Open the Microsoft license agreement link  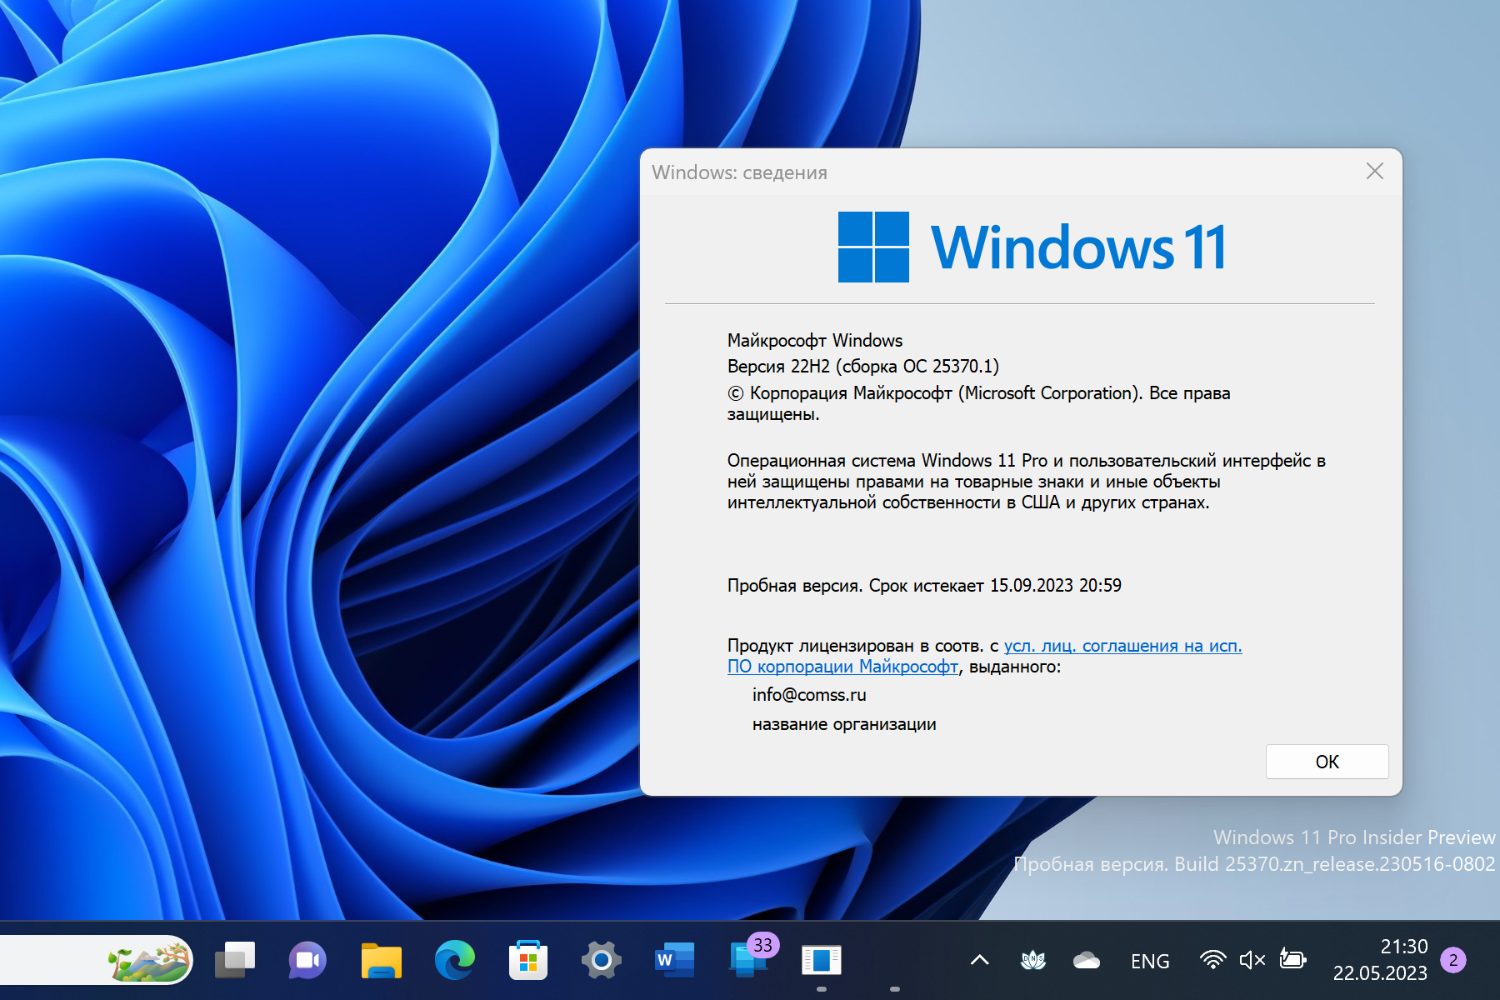tap(1122, 646)
